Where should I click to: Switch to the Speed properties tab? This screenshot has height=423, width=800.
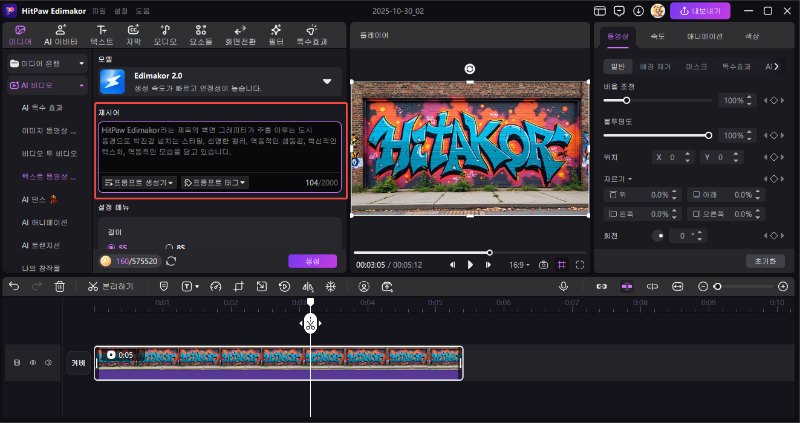[x=657, y=37]
